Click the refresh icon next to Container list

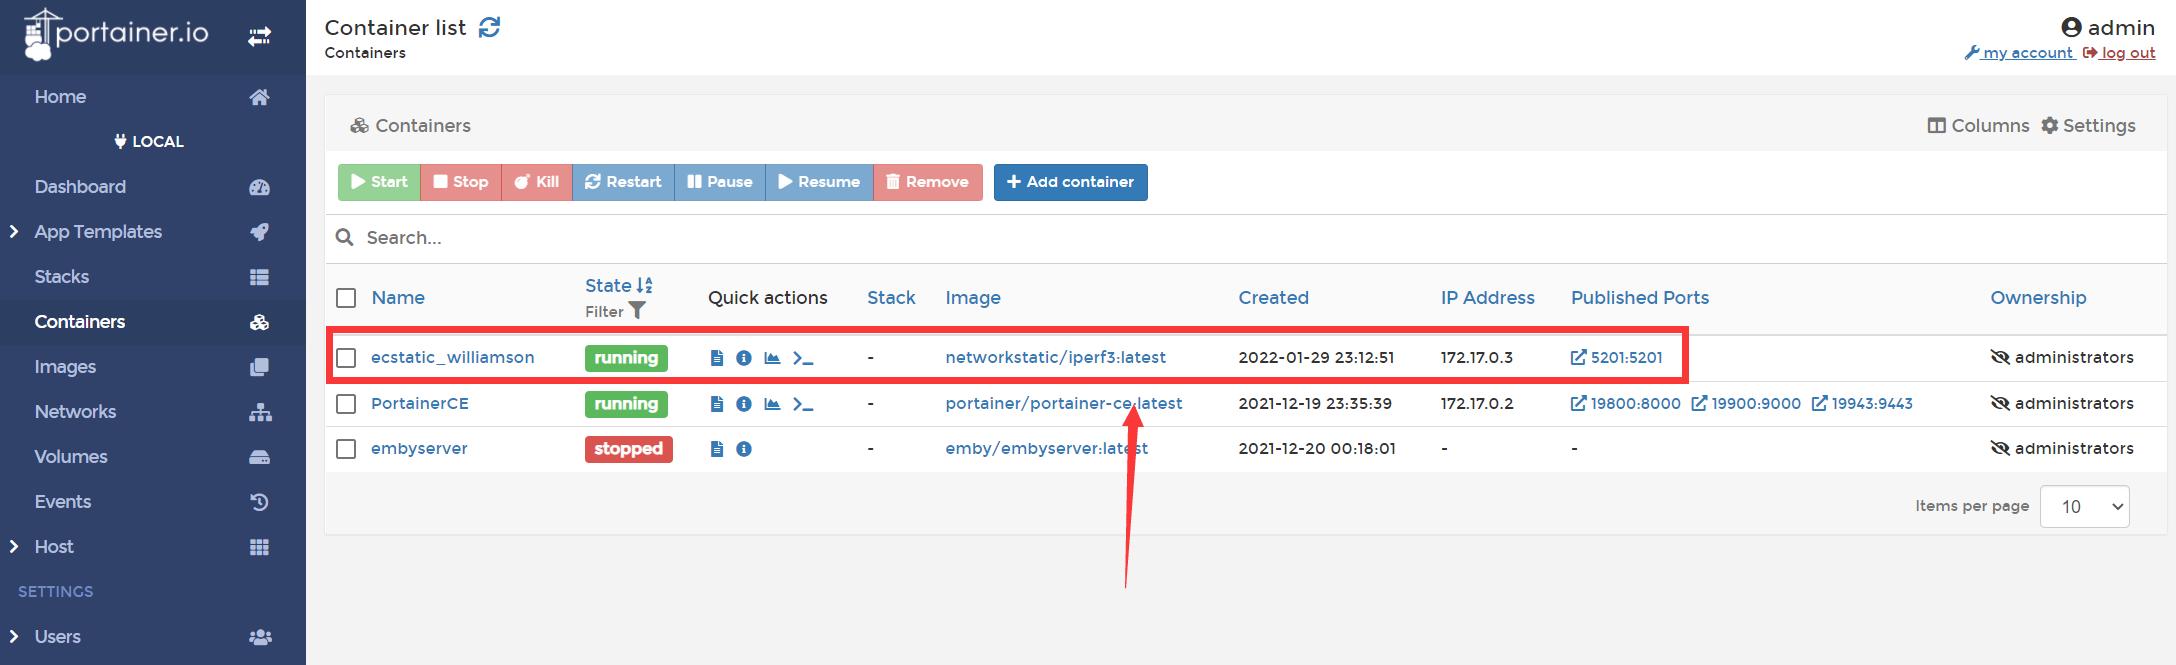[489, 28]
